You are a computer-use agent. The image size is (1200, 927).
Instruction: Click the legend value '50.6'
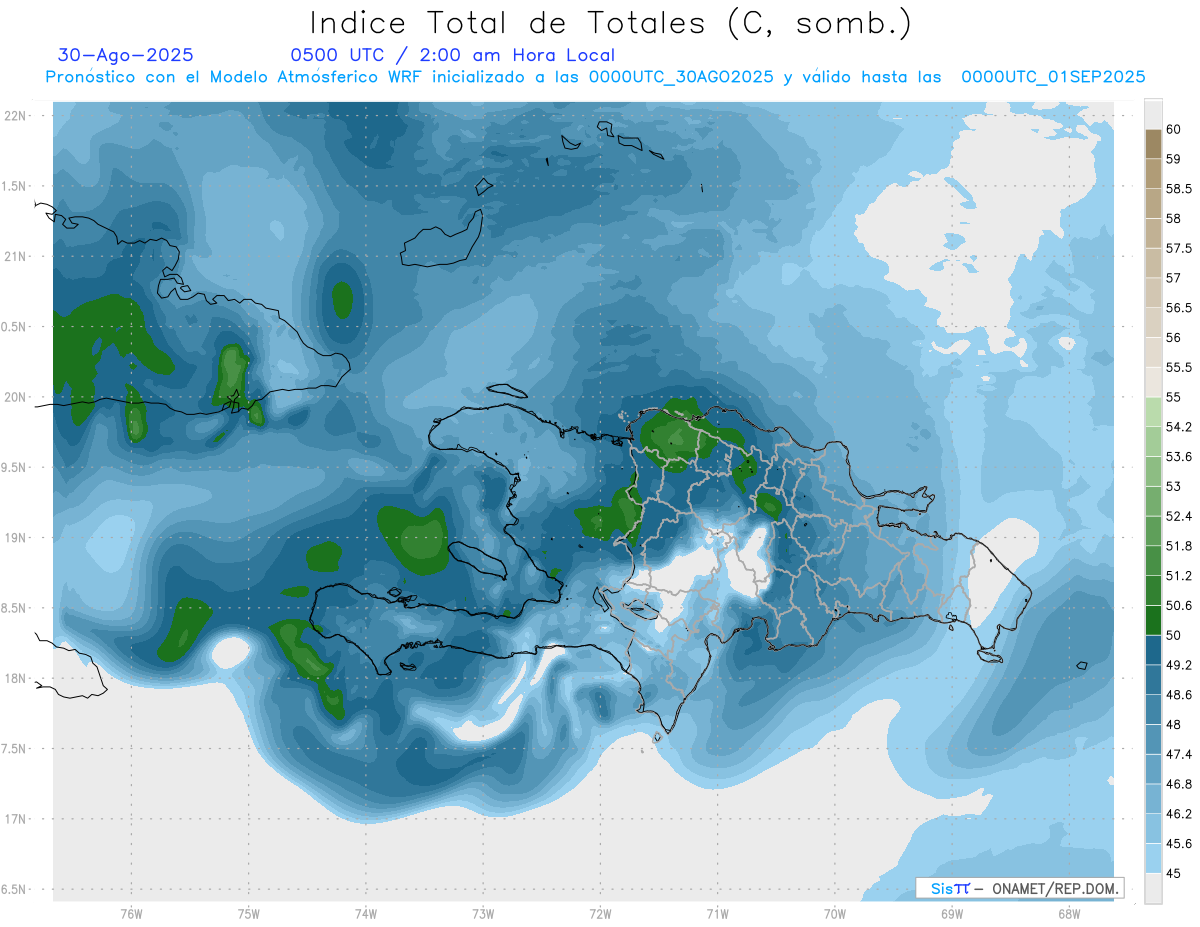tap(1179, 606)
